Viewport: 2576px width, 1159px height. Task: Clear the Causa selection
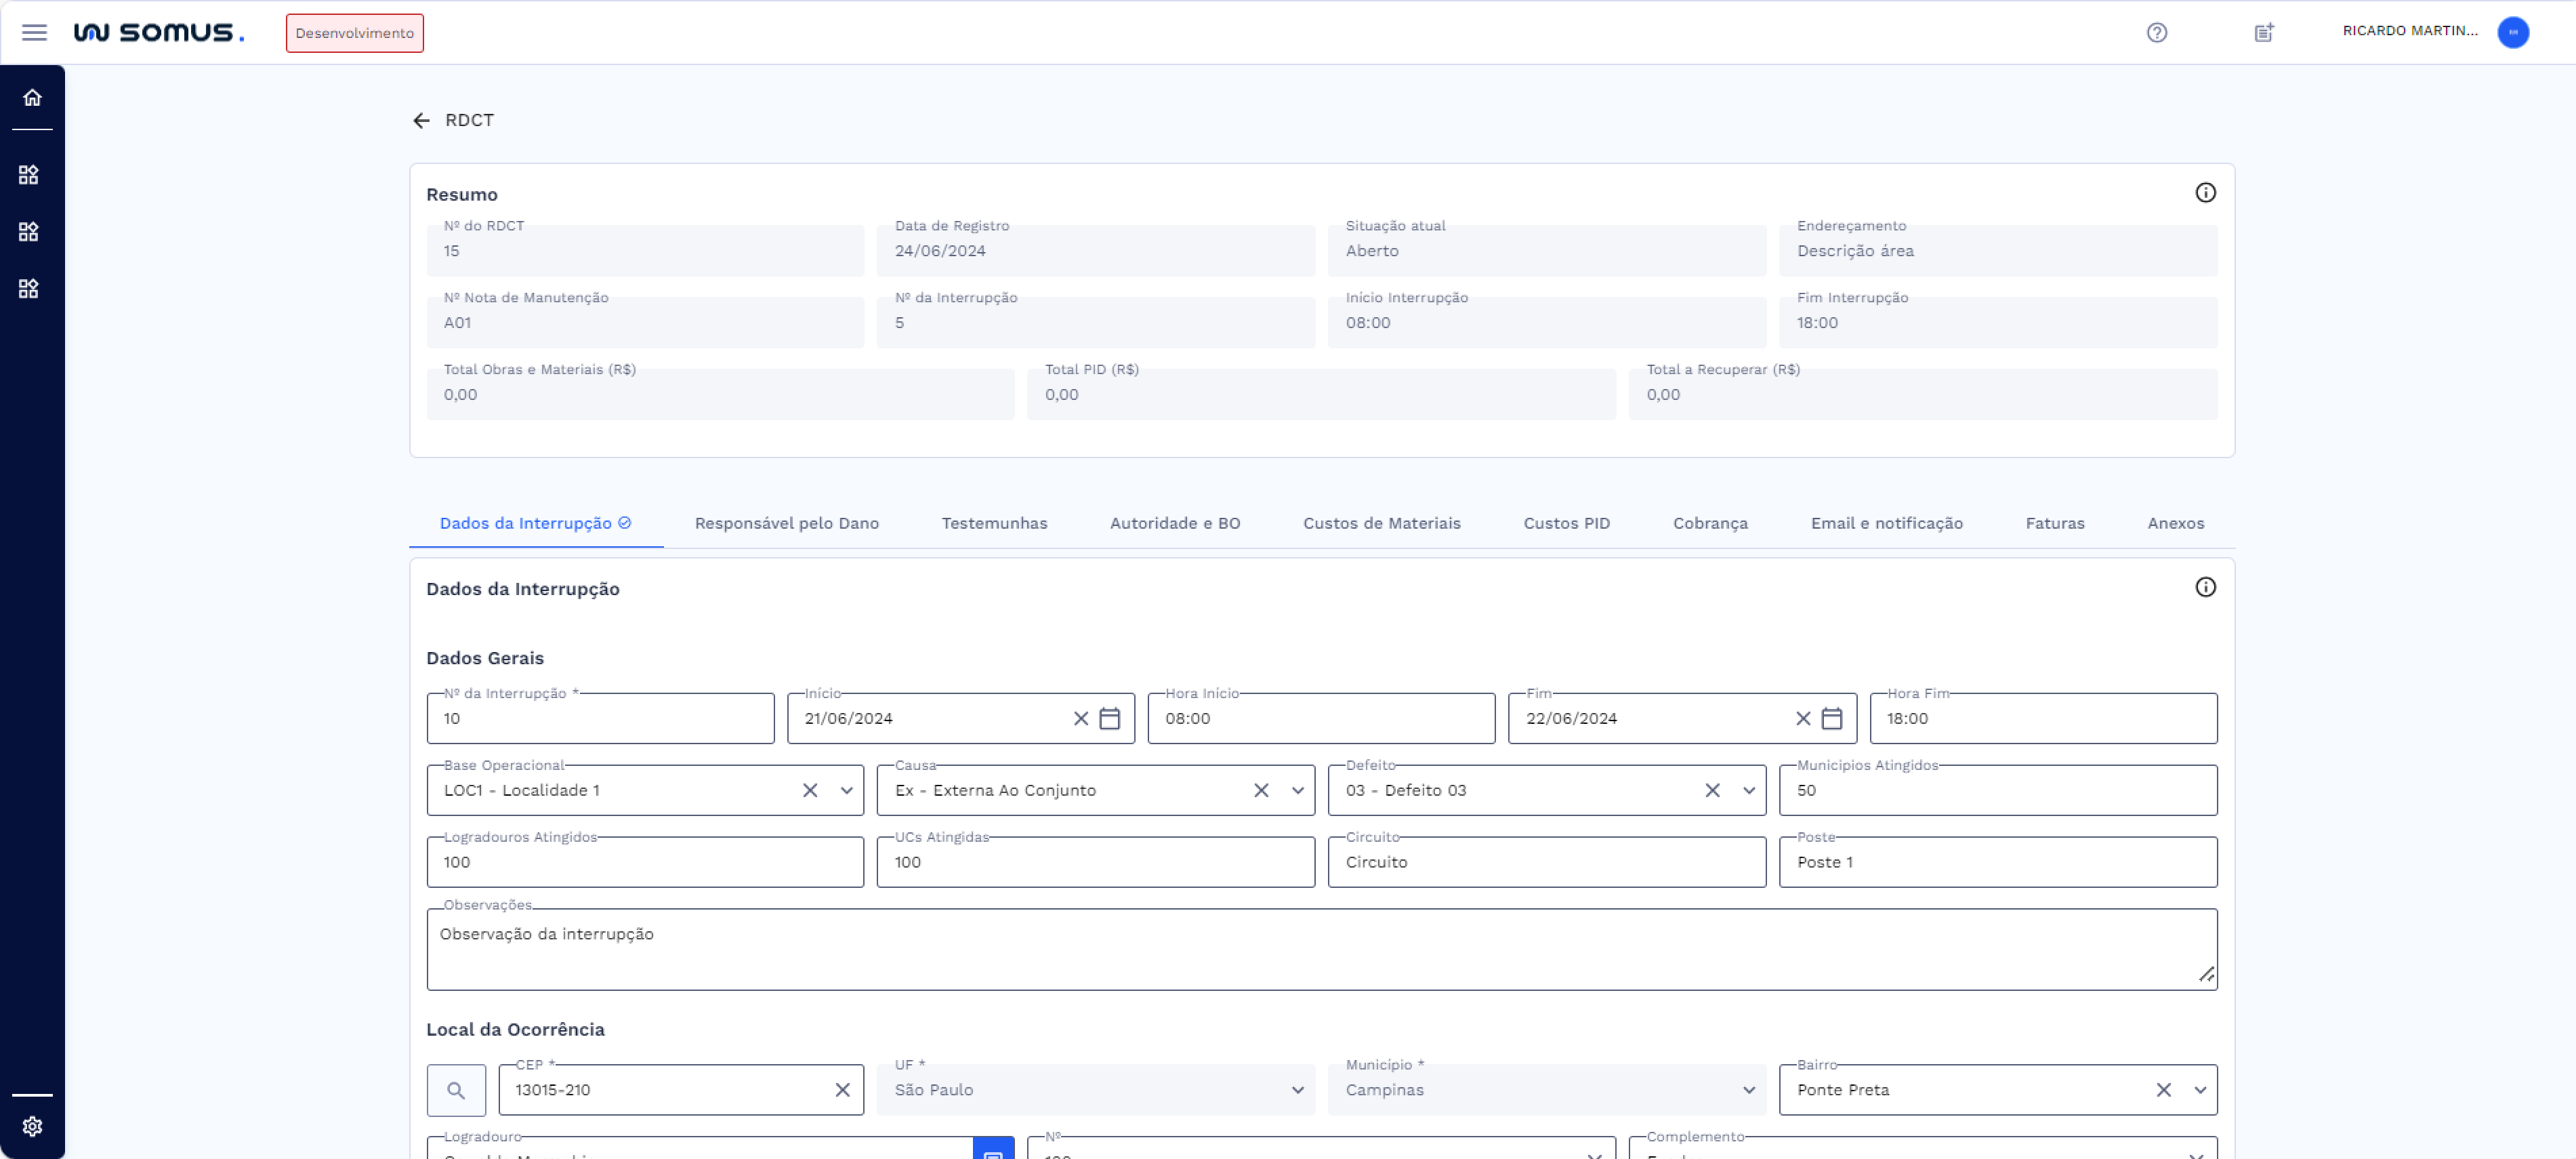pos(1261,791)
